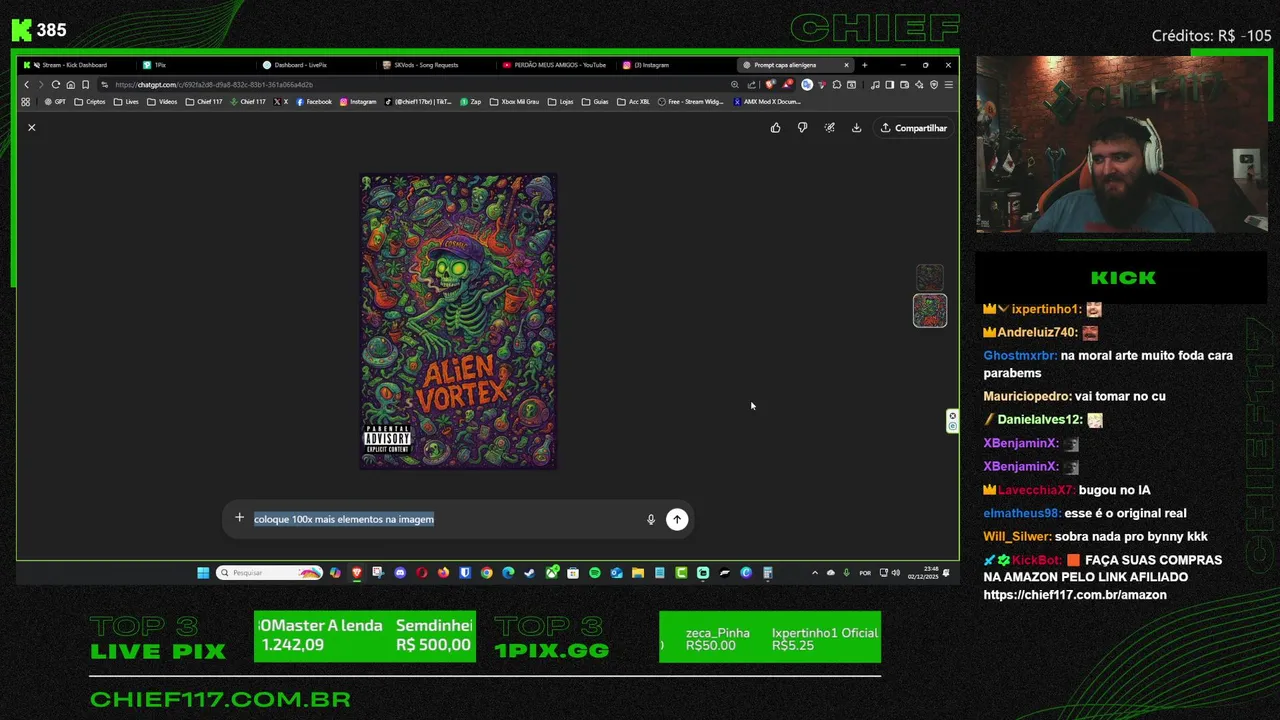Click the Alien Vortex poster image
This screenshot has height=720, width=1280.
pos(458,321)
